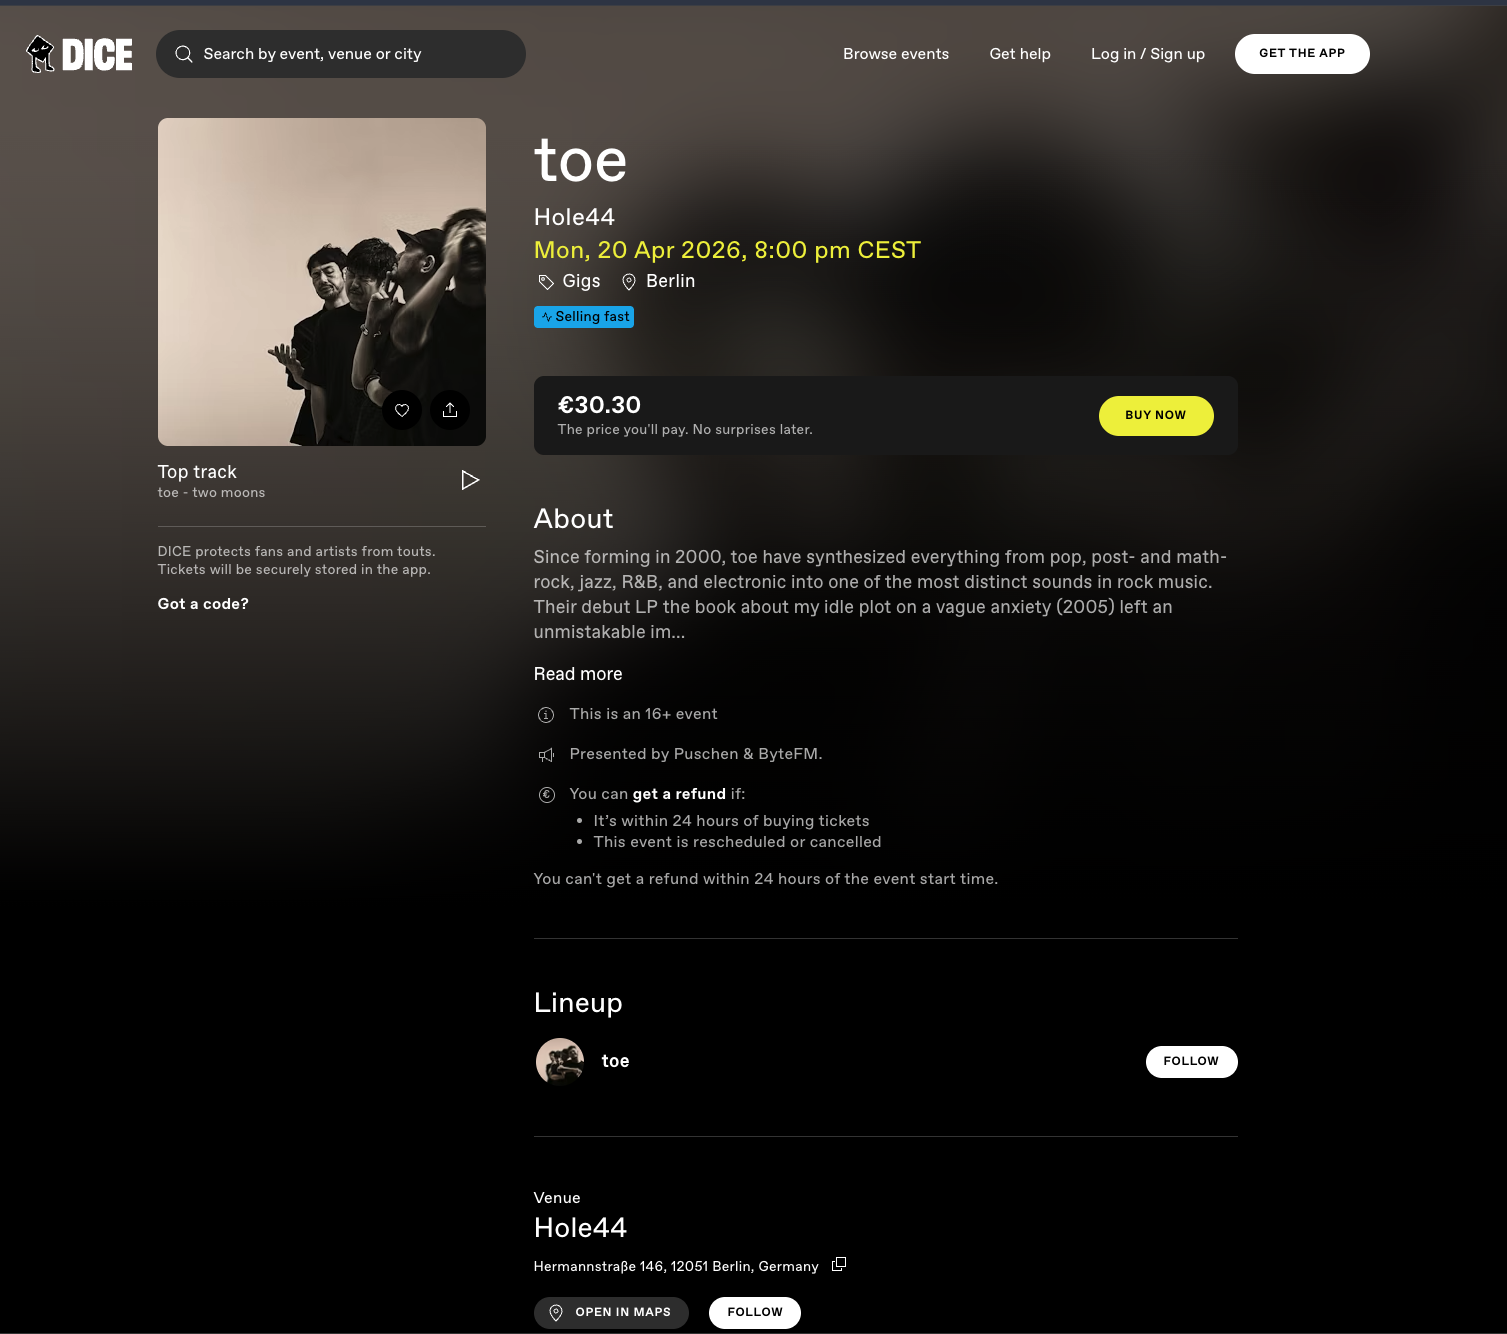1507x1334 pixels.
Task: Toggle Follow for the artist toe
Action: pyautogui.click(x=1191, y=1061)
